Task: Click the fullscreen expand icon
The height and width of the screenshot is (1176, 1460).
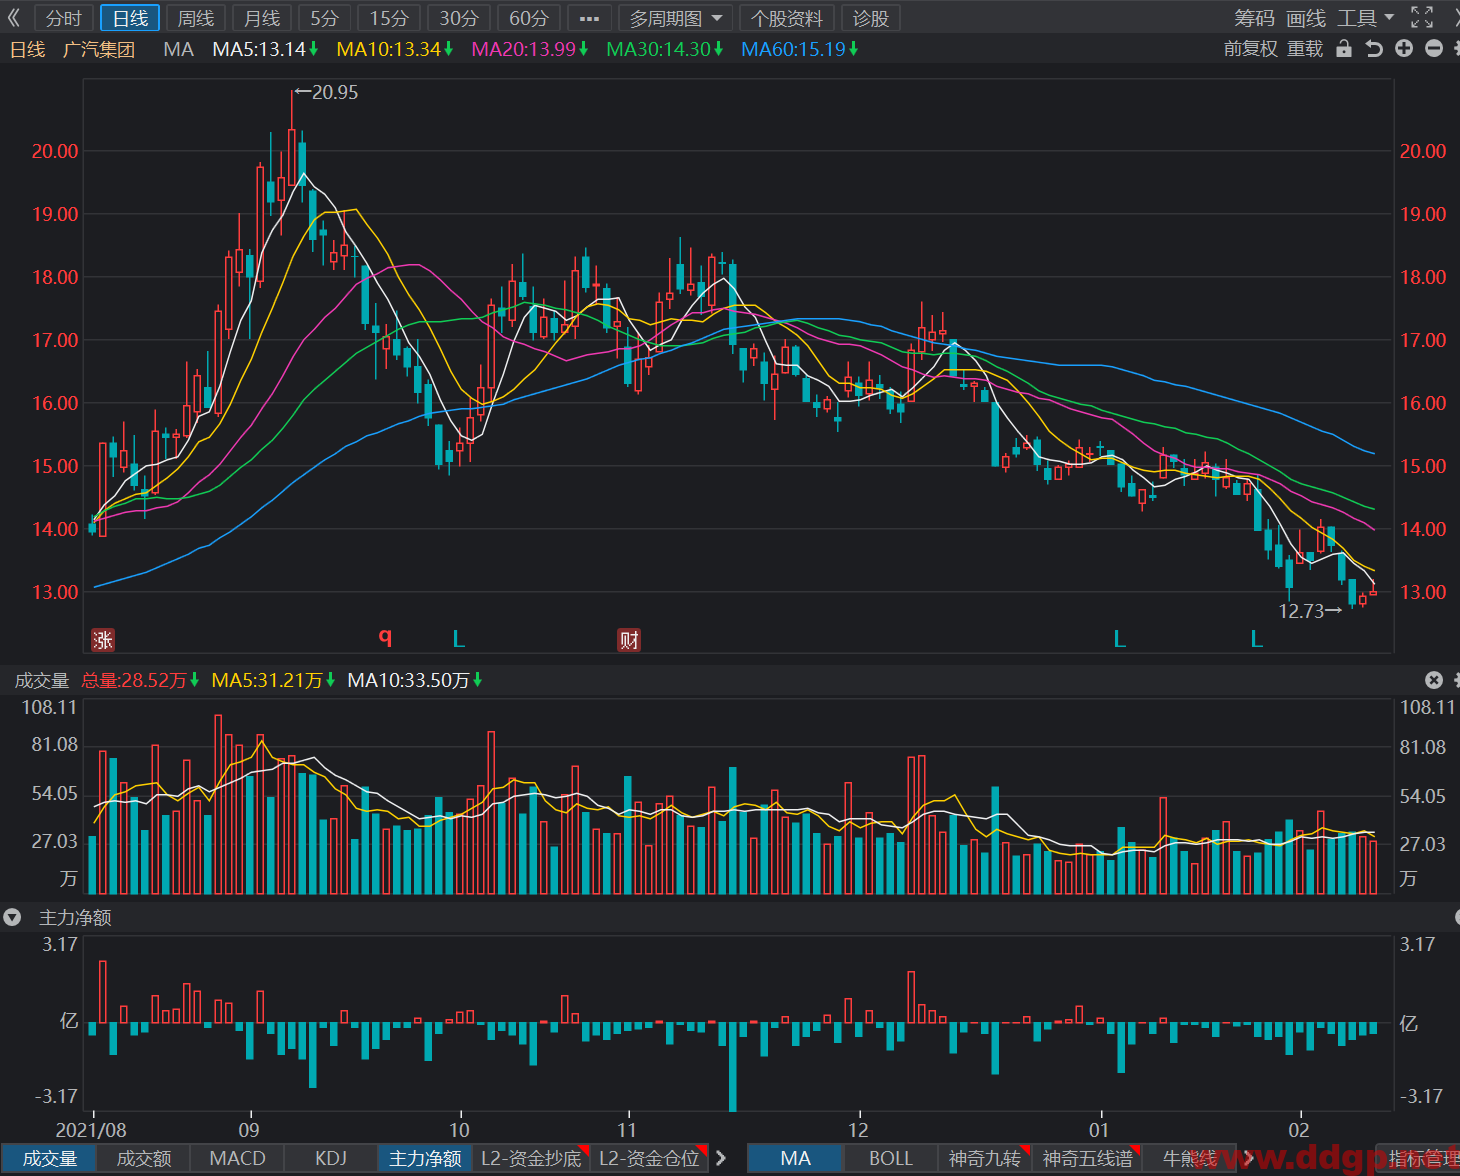Action: [1421, 17]
